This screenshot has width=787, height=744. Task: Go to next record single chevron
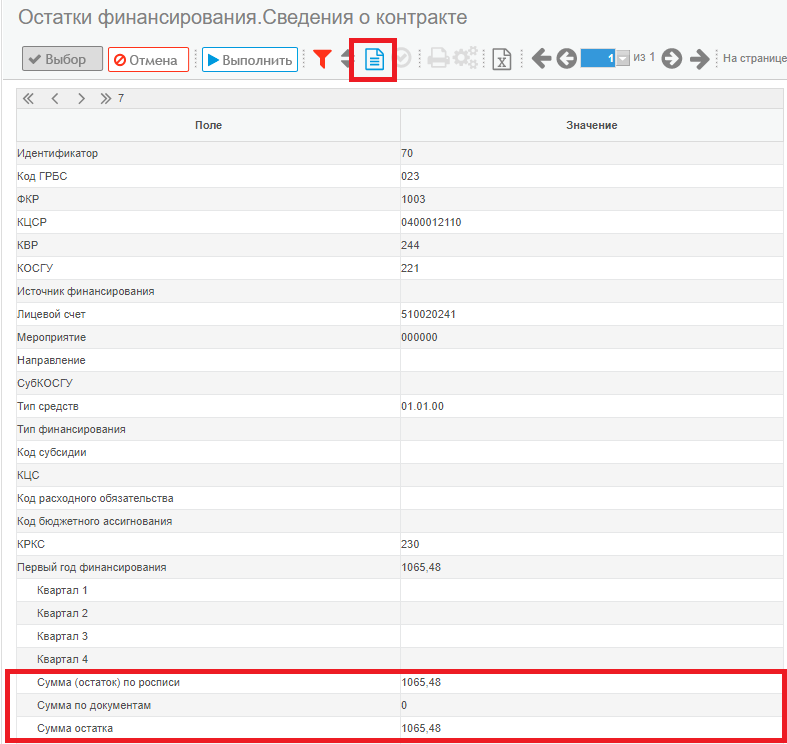point(81,98)
